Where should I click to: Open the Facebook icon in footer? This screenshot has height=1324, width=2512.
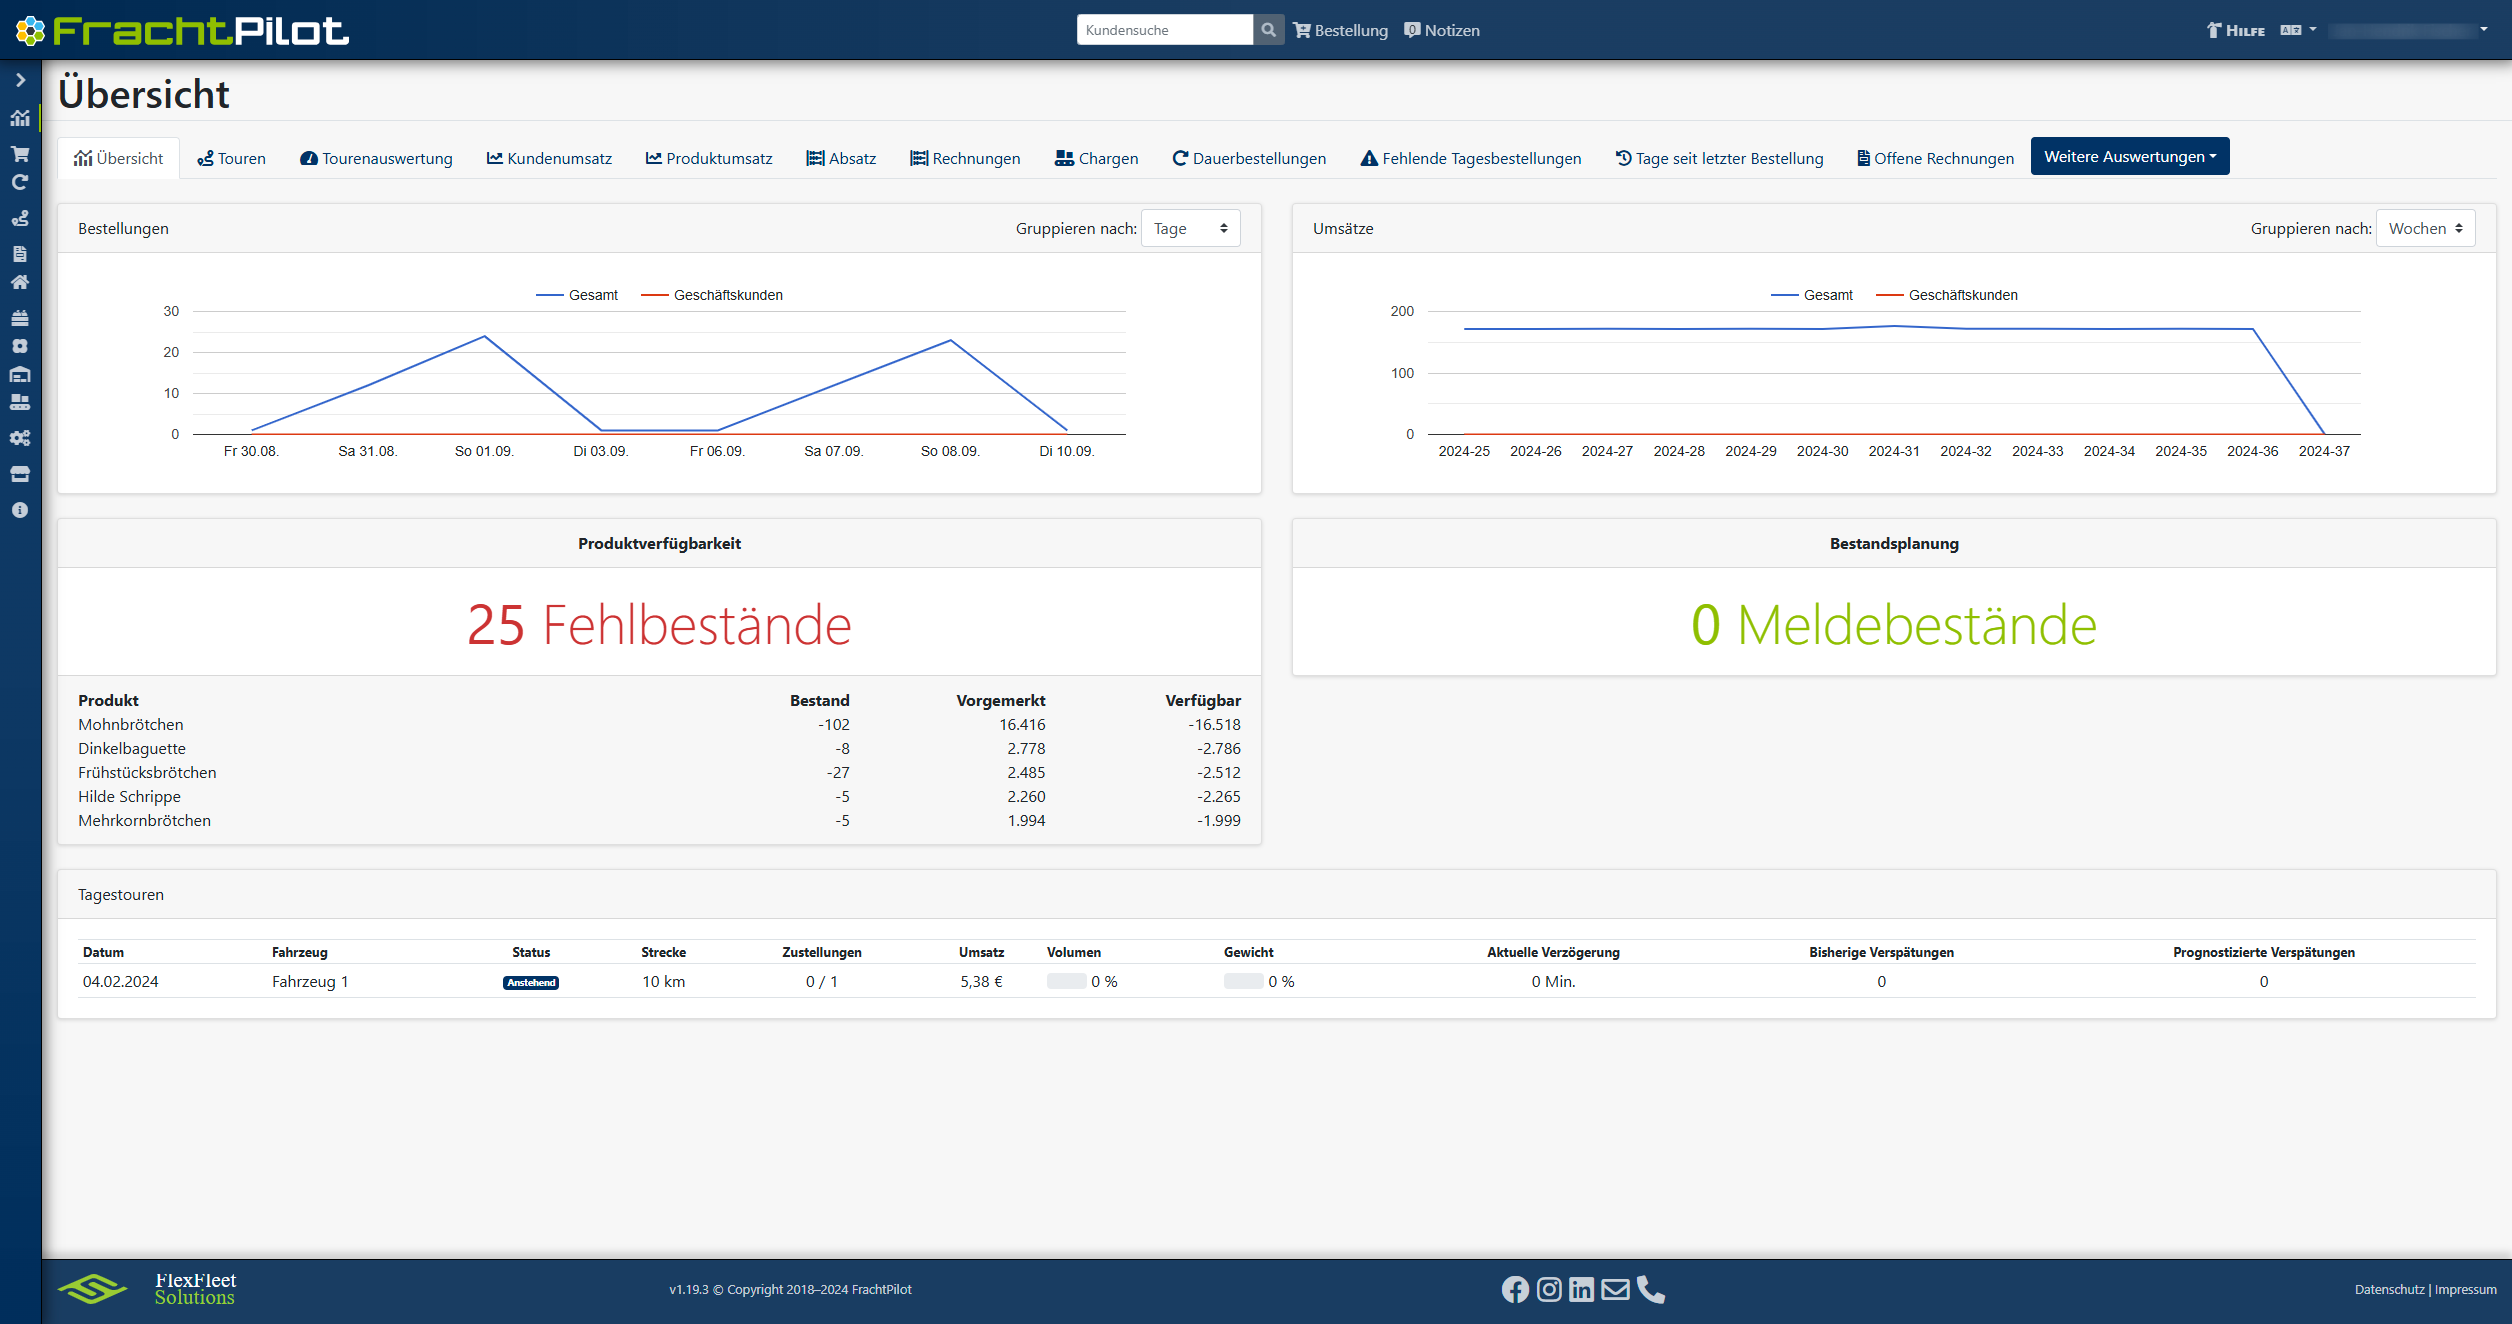1515,1290
